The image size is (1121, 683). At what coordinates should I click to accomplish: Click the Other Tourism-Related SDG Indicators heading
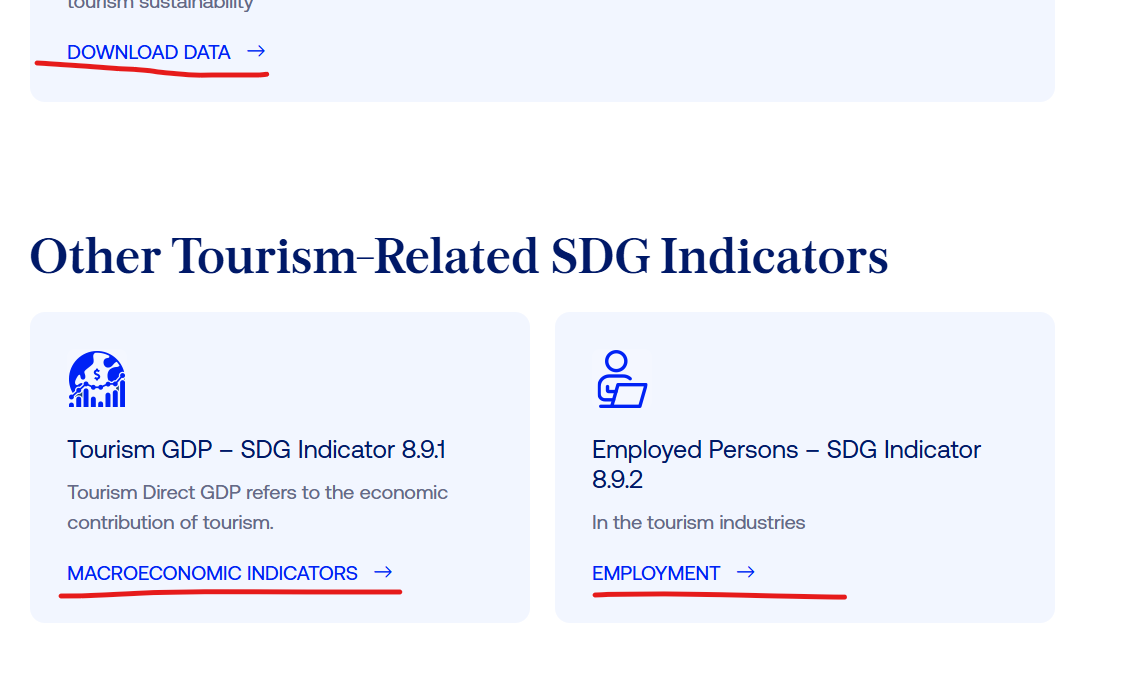pyautogui.click(x=459, y=256)
